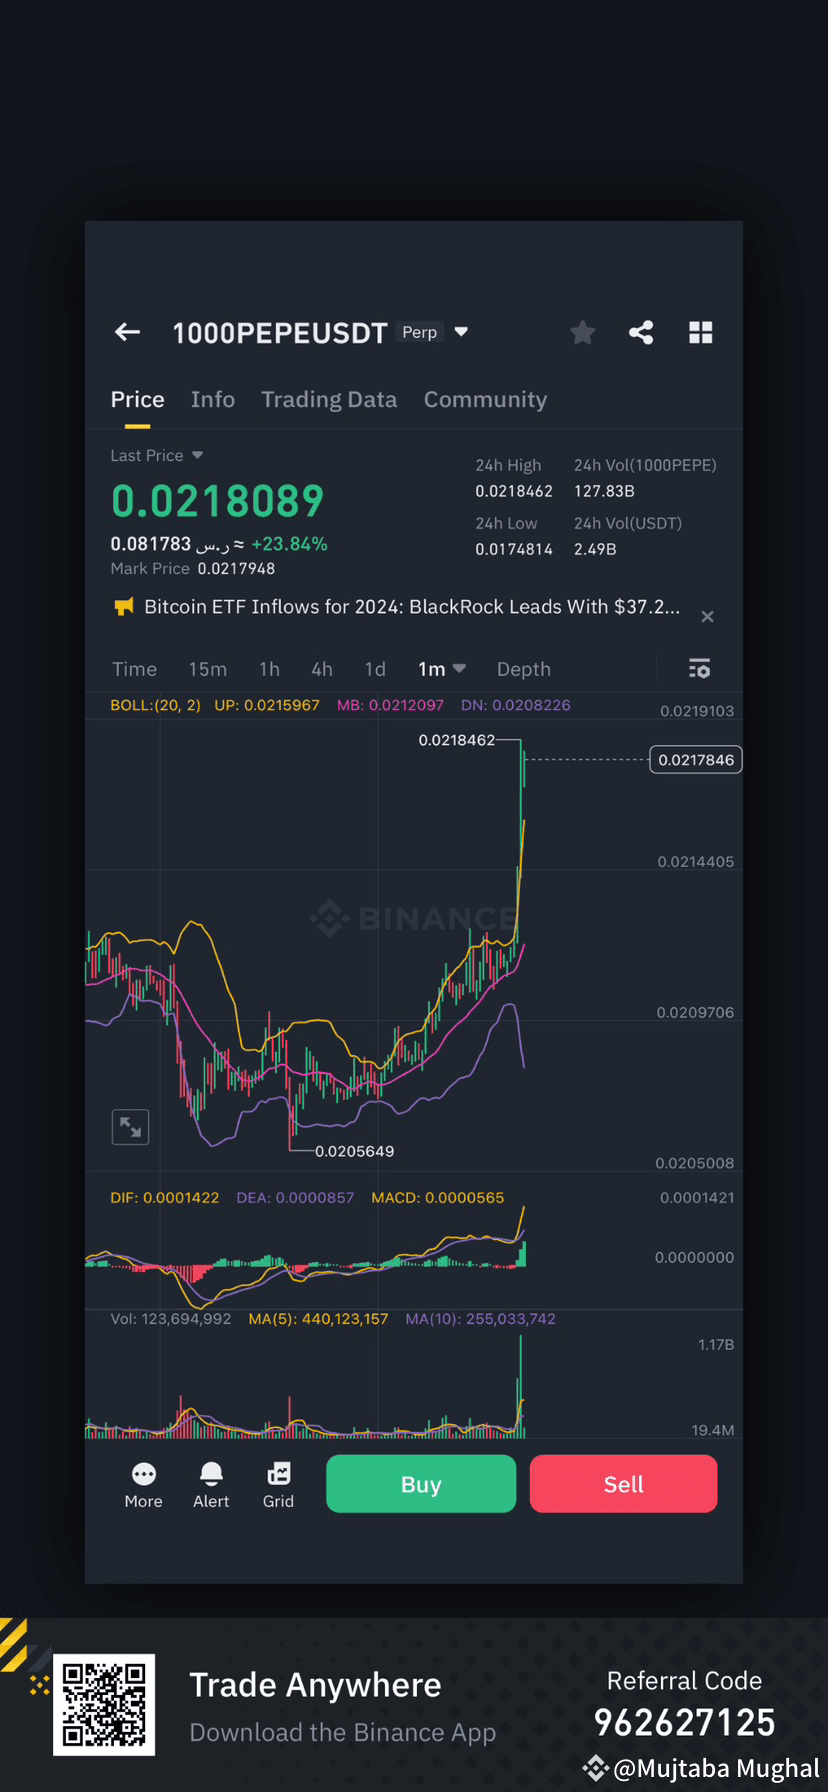Tap the @Mujtaba Mughal username
Viewport: 828px width, 1792px height.
tap(716, 1768)
